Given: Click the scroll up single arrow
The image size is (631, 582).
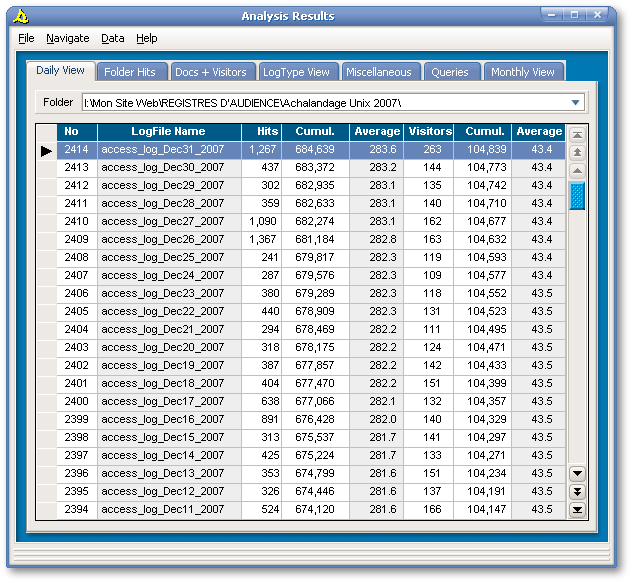Looking at the screenshot, I should point(577,170).
